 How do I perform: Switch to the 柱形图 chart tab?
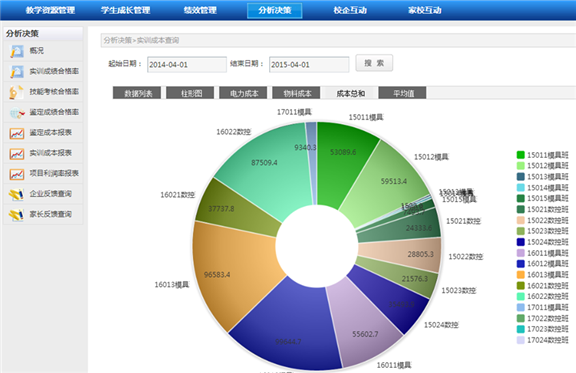[190, 93]
